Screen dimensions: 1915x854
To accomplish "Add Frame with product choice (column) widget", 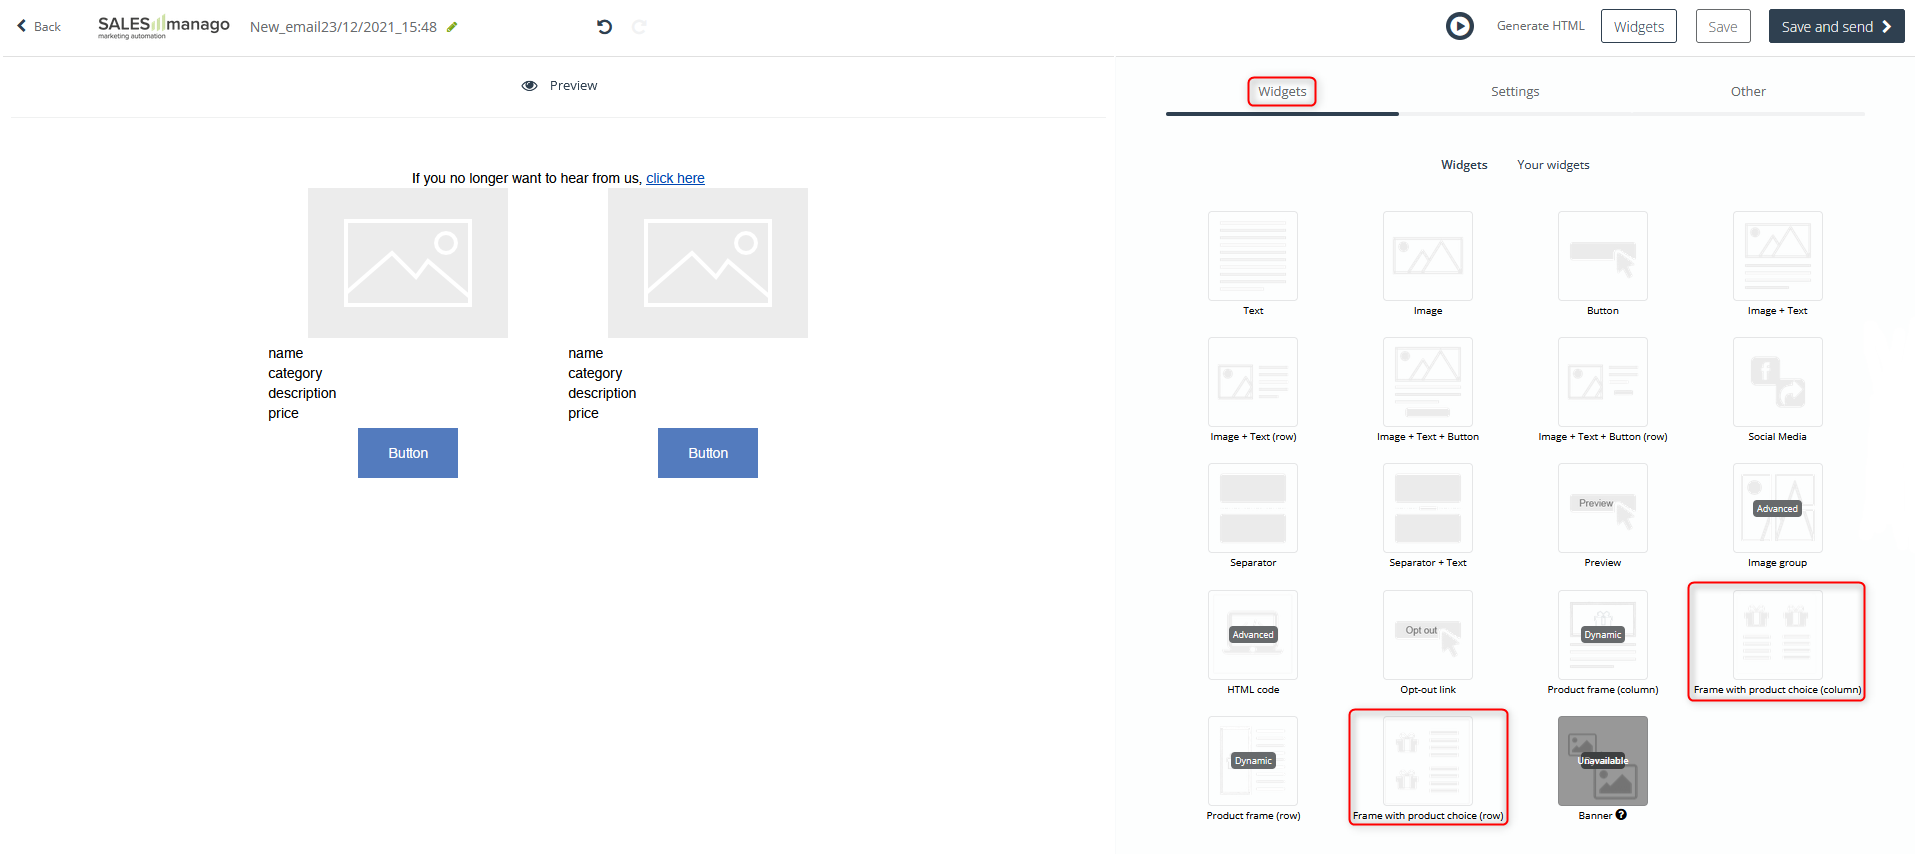I will coord(1778,635).
